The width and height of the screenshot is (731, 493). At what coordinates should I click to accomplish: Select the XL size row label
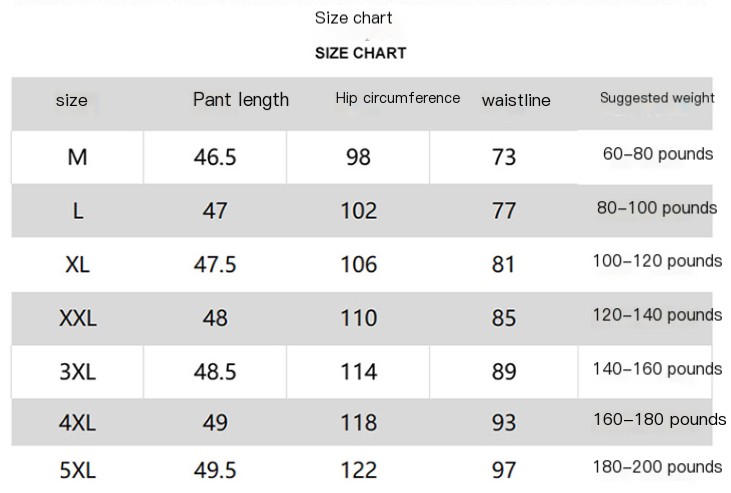[77, 264]
